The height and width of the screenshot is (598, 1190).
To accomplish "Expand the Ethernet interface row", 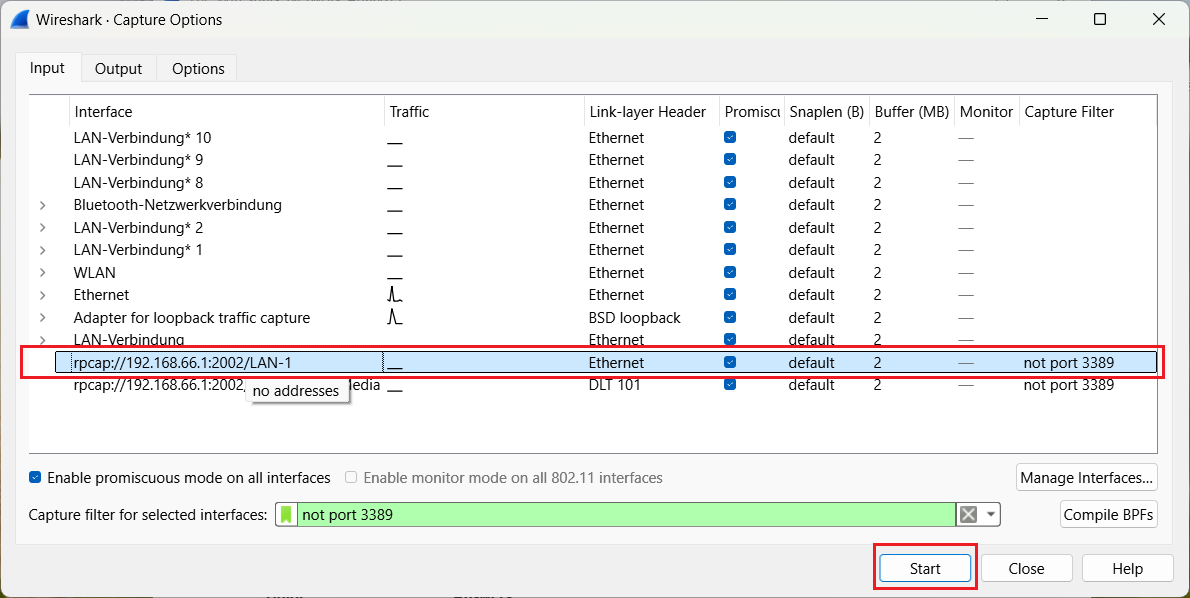I will pyautogui.click(x=42, y=295).
